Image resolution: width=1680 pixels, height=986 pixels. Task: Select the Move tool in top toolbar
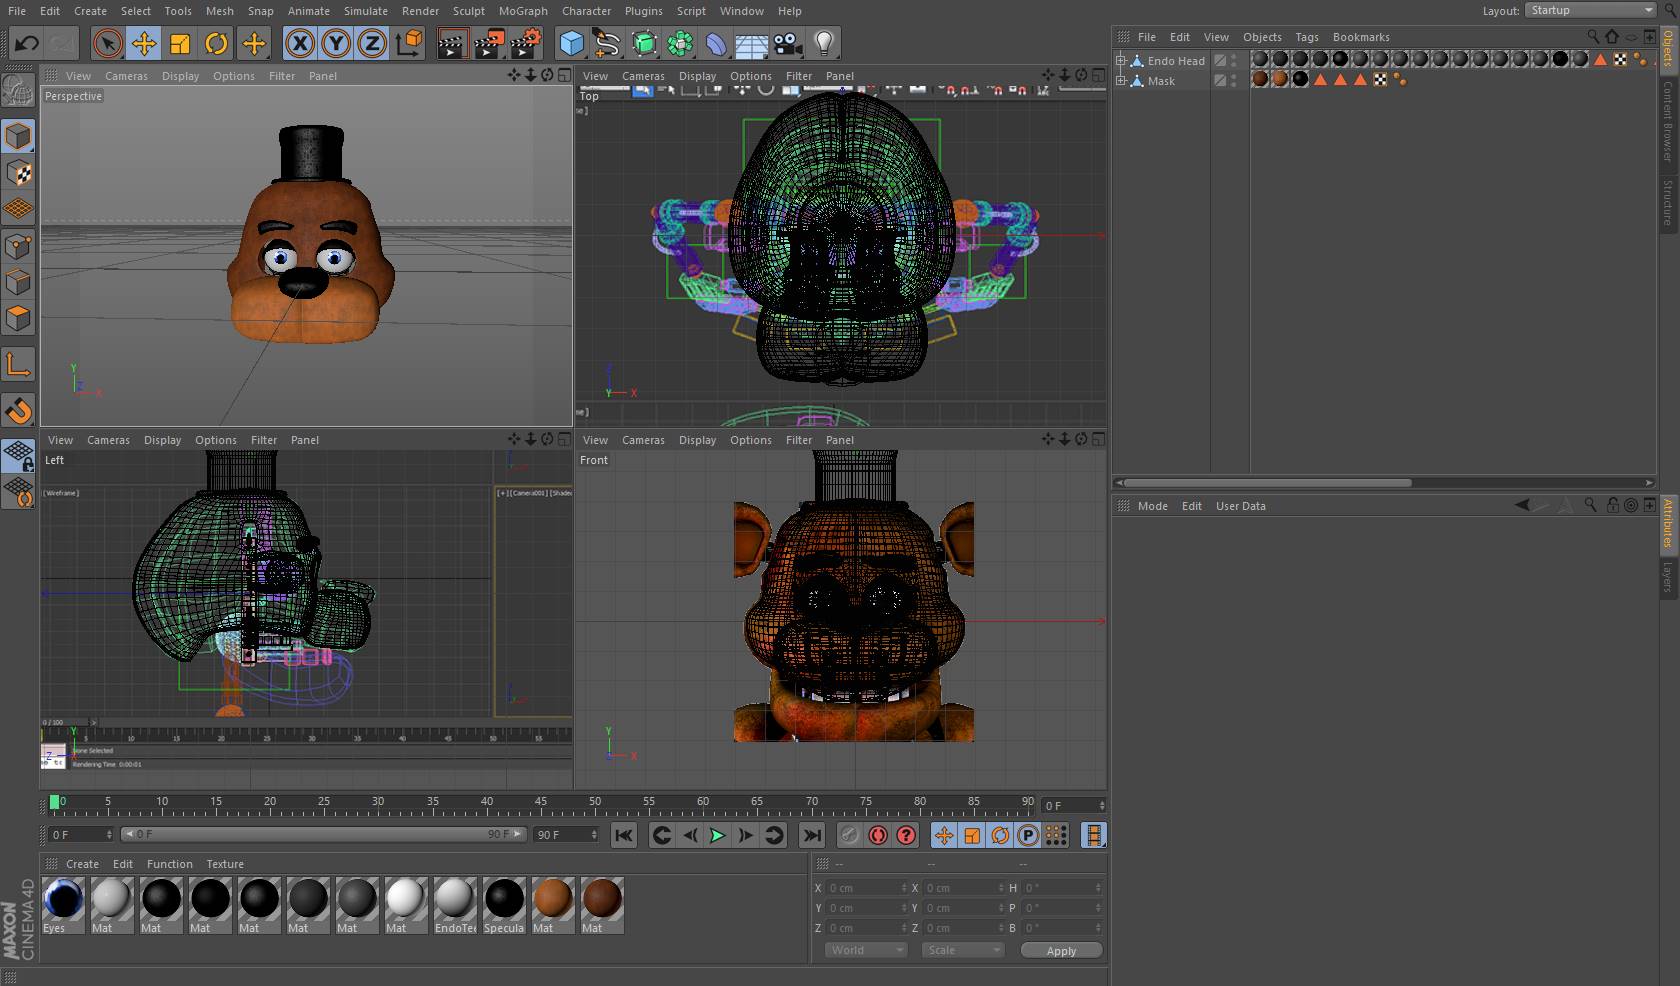pos(144,43)
